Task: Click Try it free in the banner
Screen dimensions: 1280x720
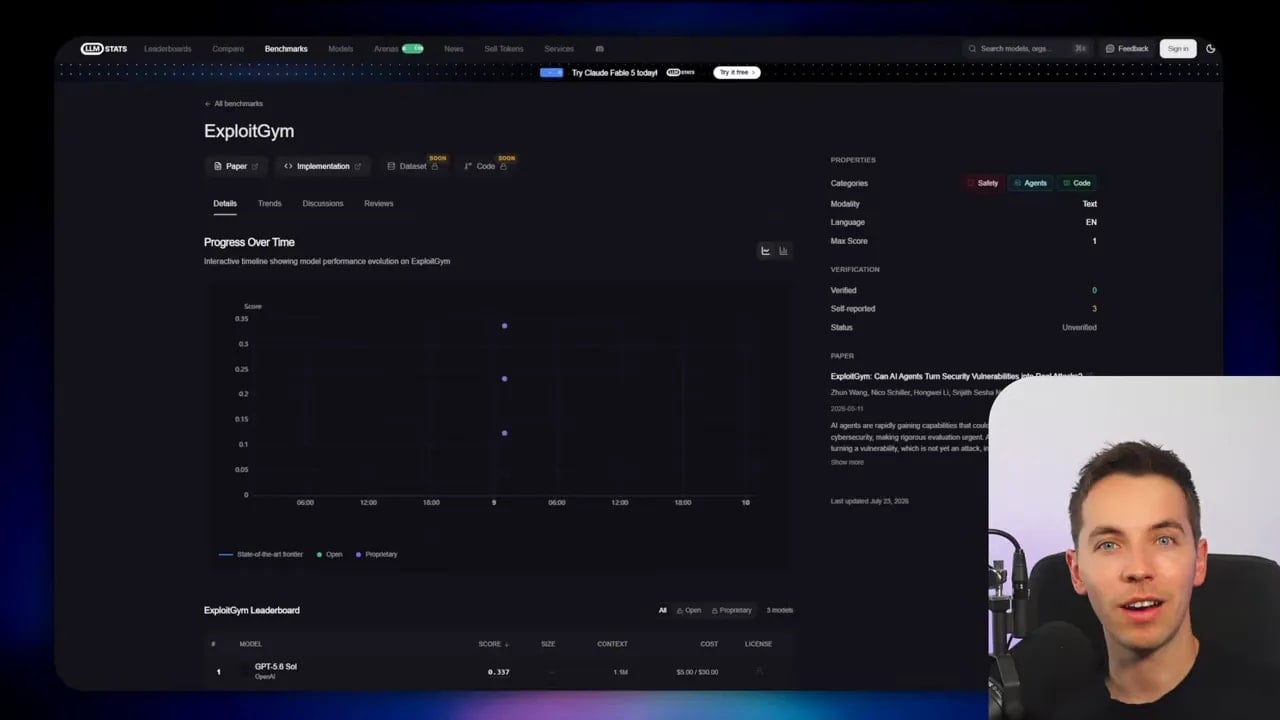Action: pyautogui.click(x=736, y=73)
